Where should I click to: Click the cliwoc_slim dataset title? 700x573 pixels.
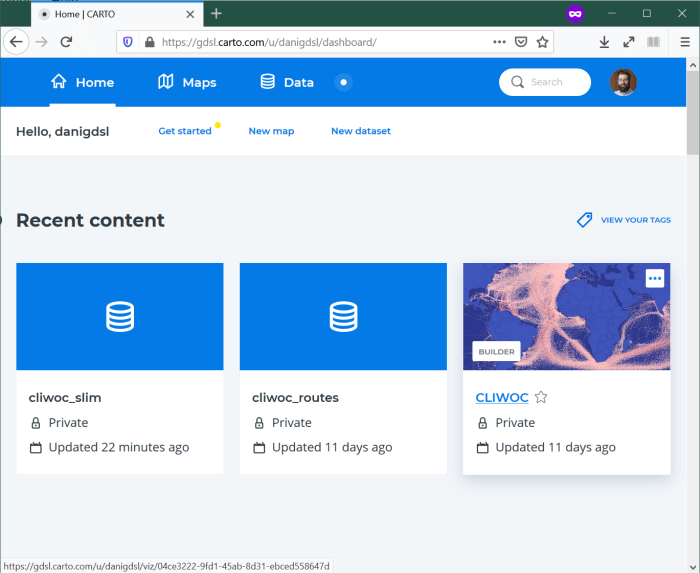65,397
